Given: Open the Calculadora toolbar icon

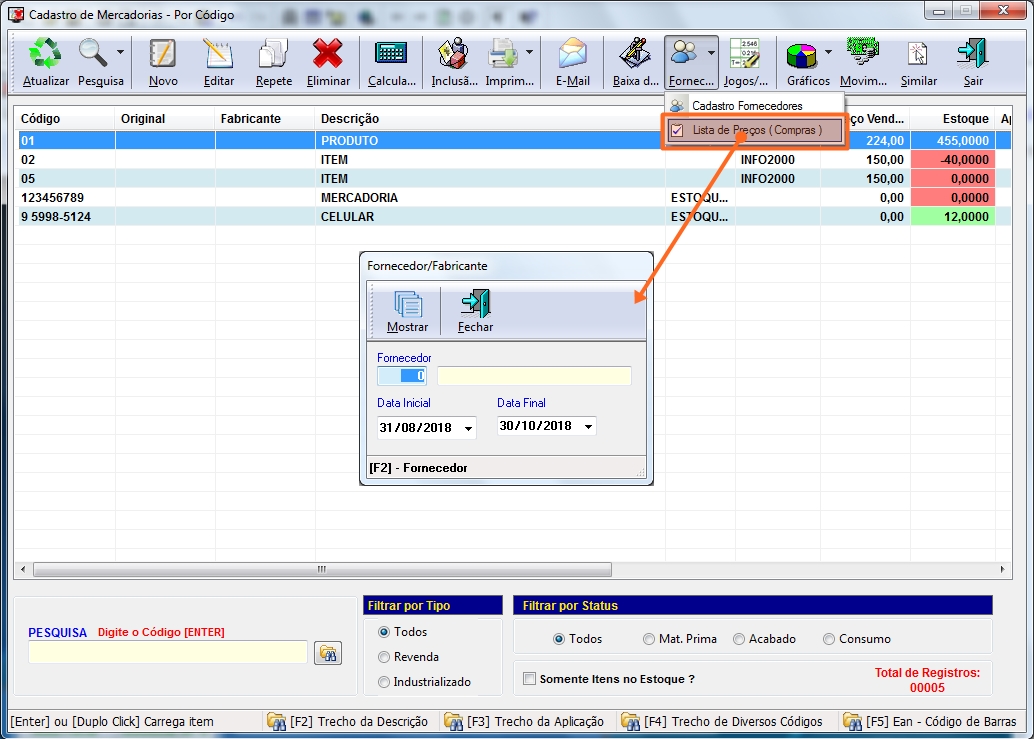Looking at the screenshot, I should [390, 55].
